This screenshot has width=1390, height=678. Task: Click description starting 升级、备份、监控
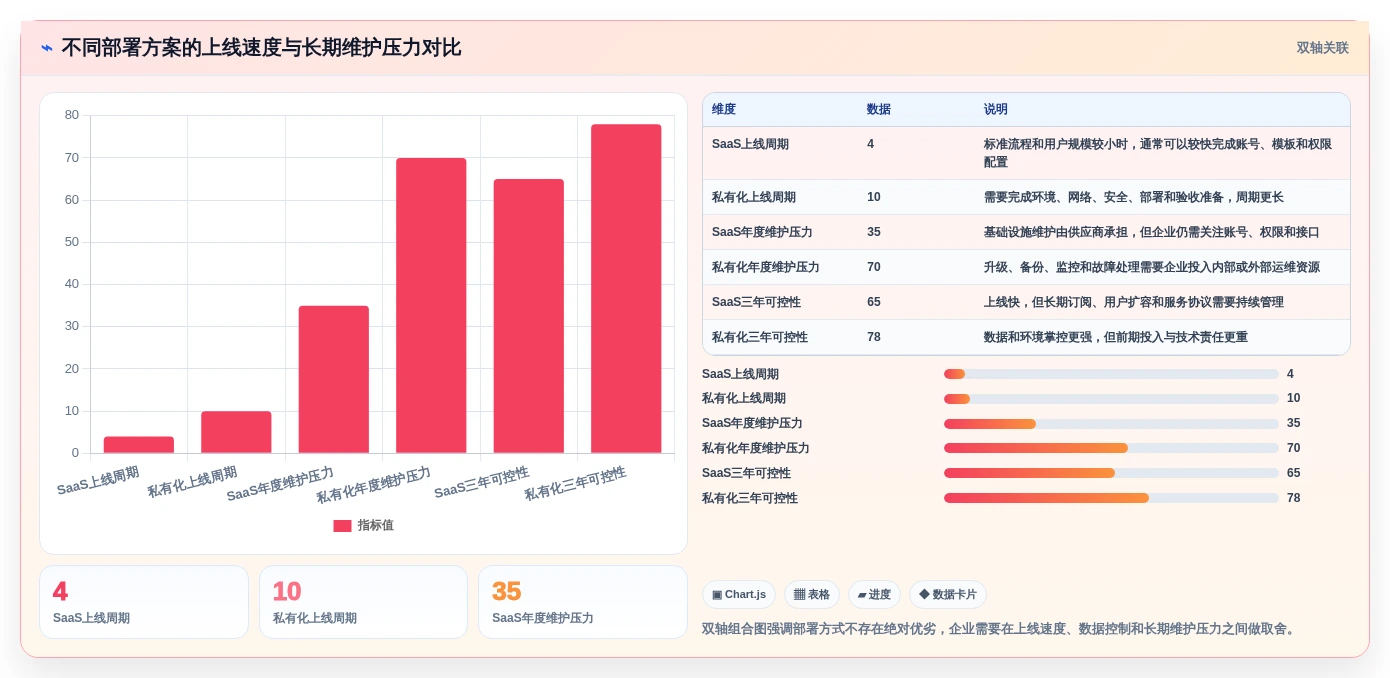1152,268
